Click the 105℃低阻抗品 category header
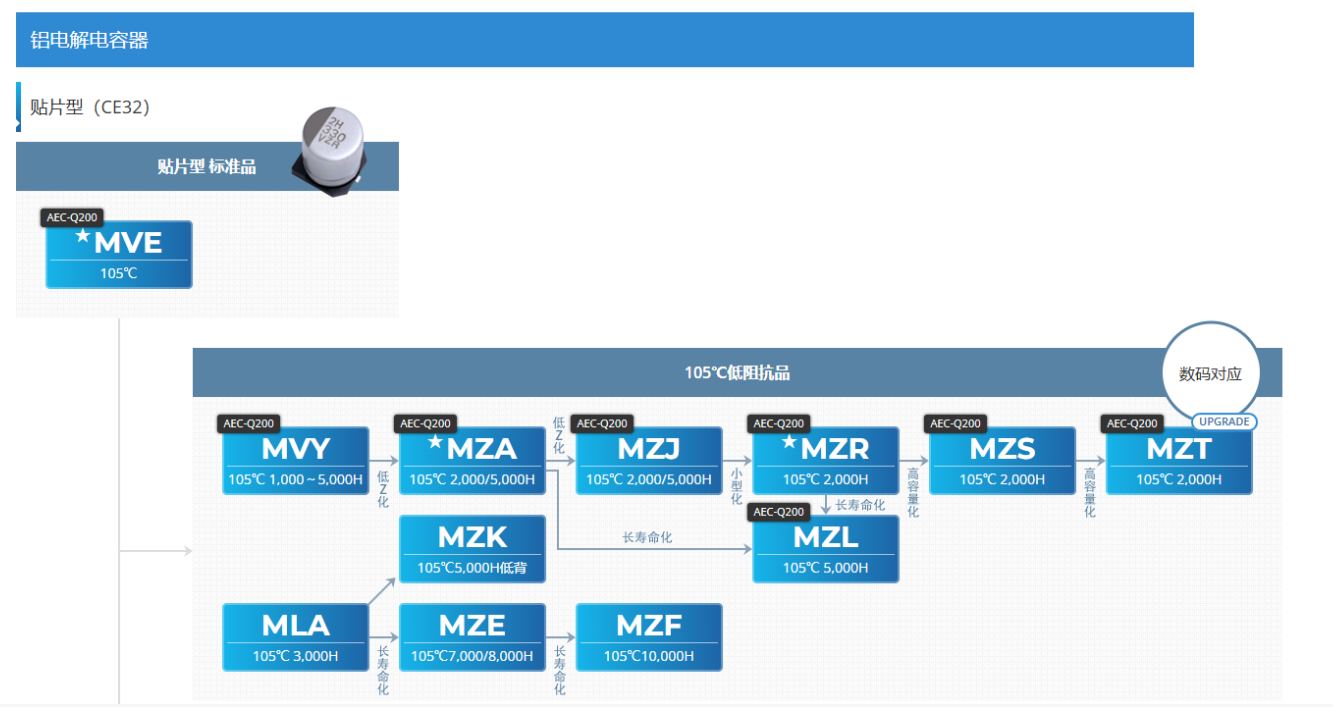1333x707 pixels. coord(737,373)
